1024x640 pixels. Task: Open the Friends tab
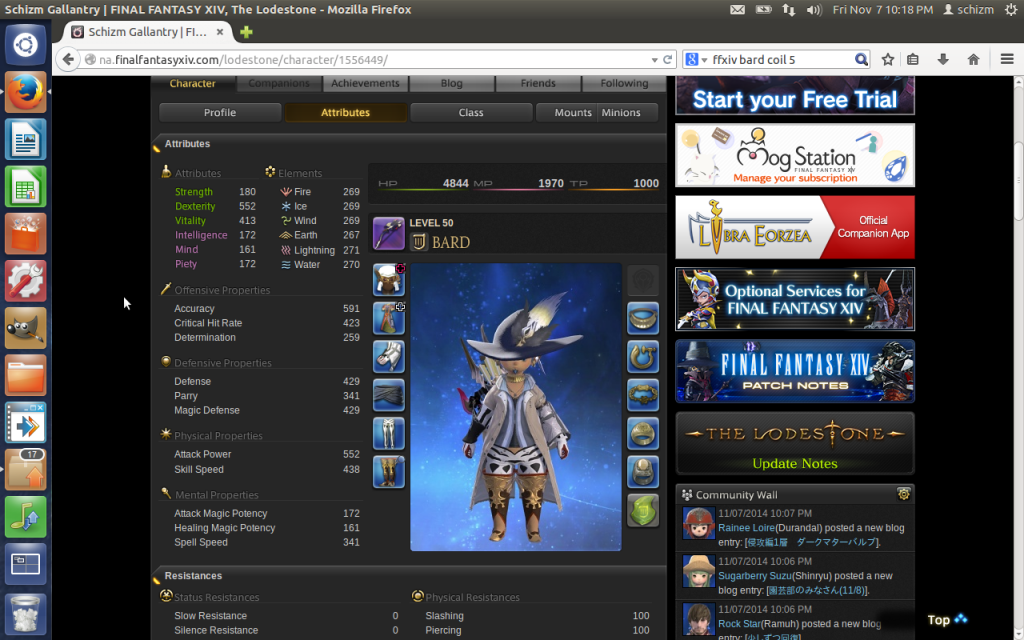click(x=538, y=83)
